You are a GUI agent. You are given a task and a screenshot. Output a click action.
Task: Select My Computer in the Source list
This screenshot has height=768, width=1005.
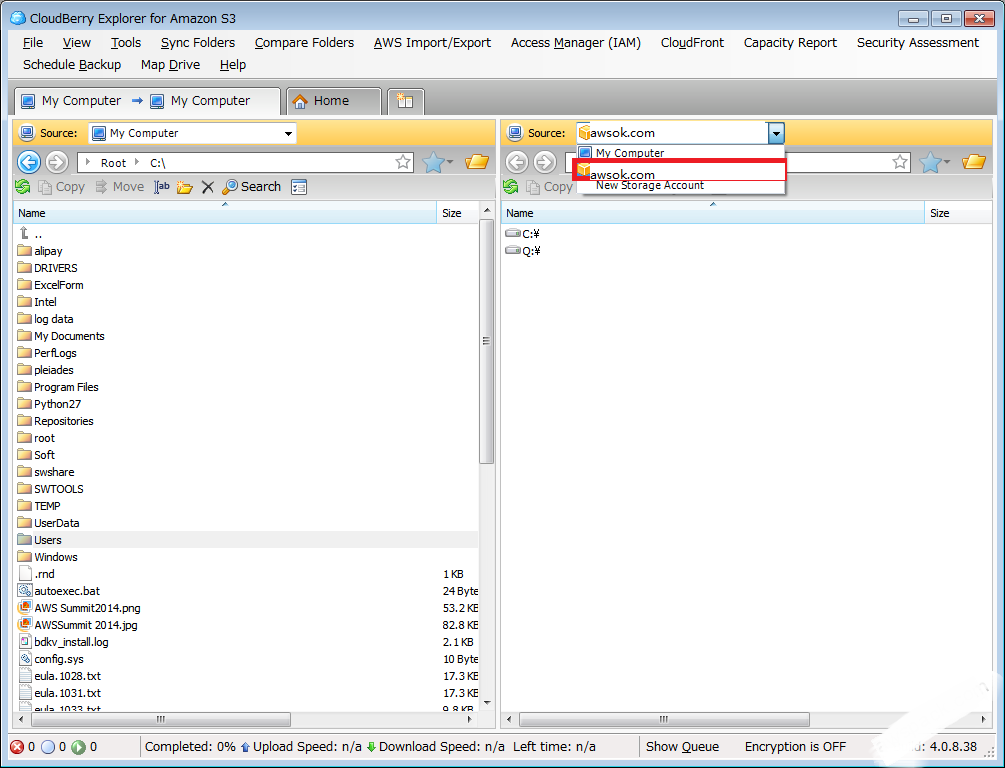click(x=680, y=153)
